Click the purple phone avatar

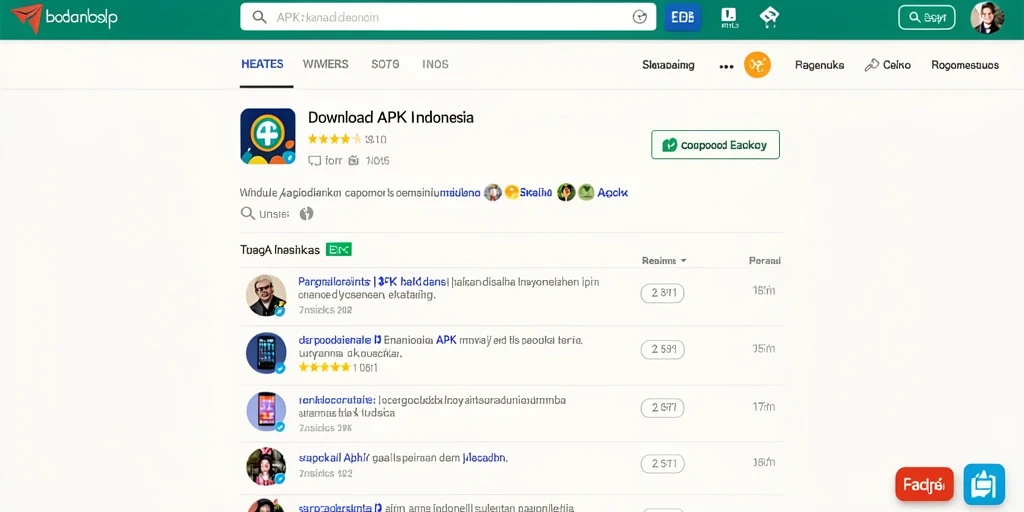tap(266, 411)
